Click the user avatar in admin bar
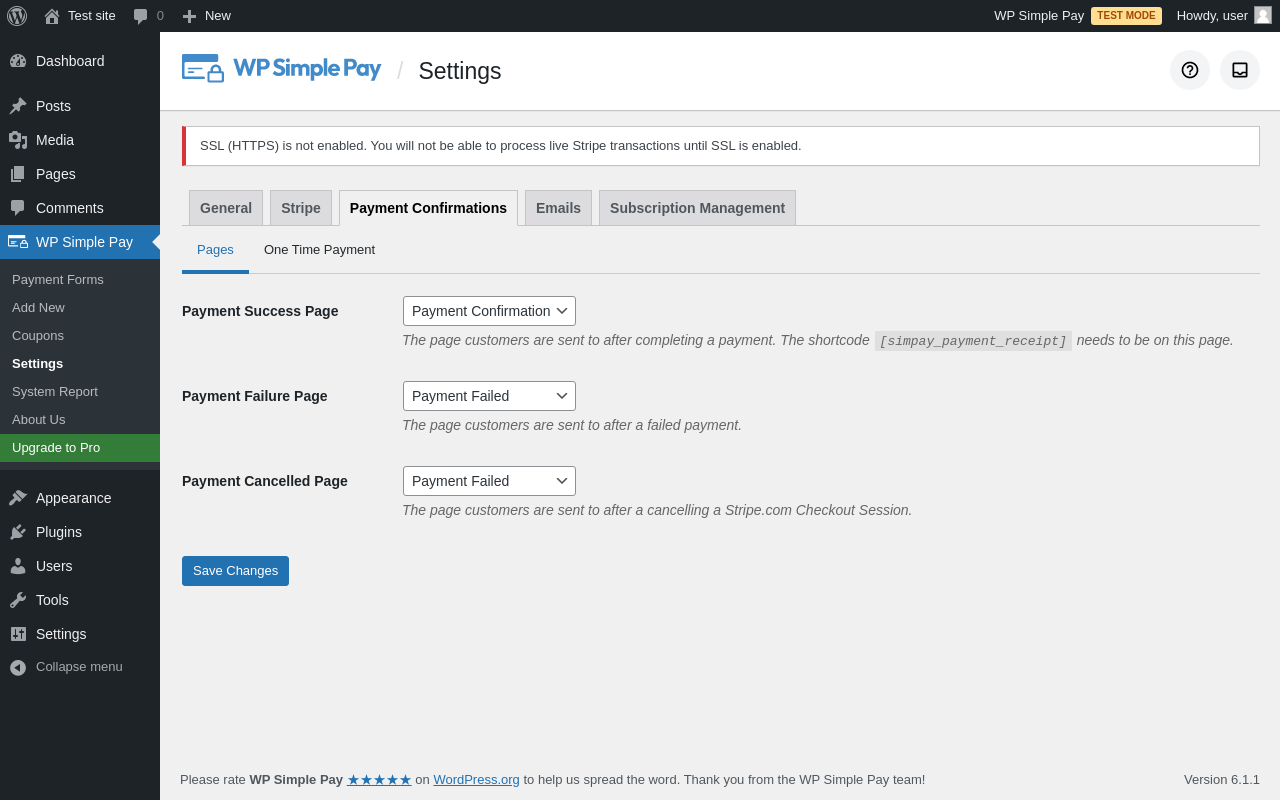Image resolution: width=1280 pixels, height=800 pixels. (1263, 15)
